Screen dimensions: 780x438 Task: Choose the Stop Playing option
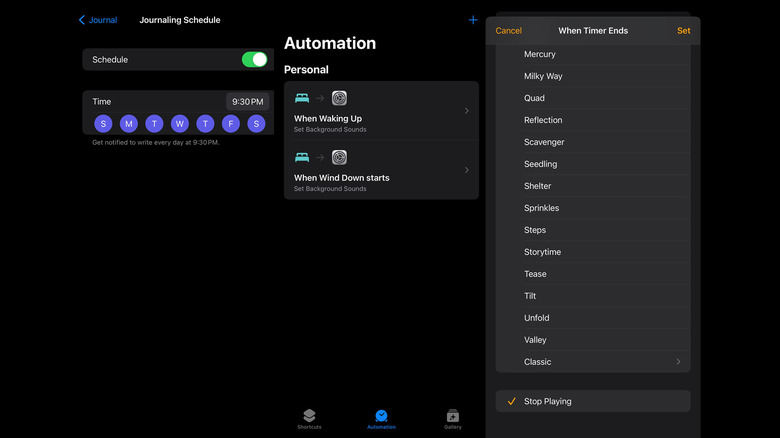click(x=593, y=401)
